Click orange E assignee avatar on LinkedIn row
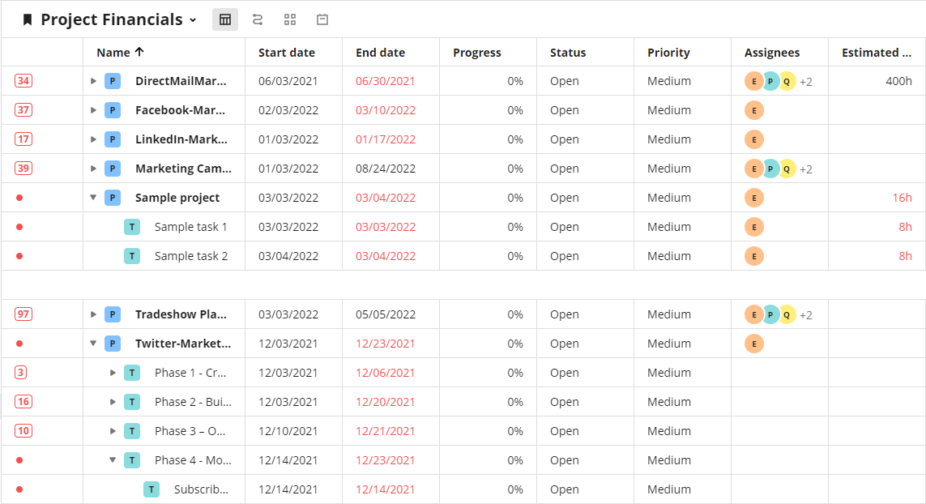The image size is (926, 504). coord(754,139)
